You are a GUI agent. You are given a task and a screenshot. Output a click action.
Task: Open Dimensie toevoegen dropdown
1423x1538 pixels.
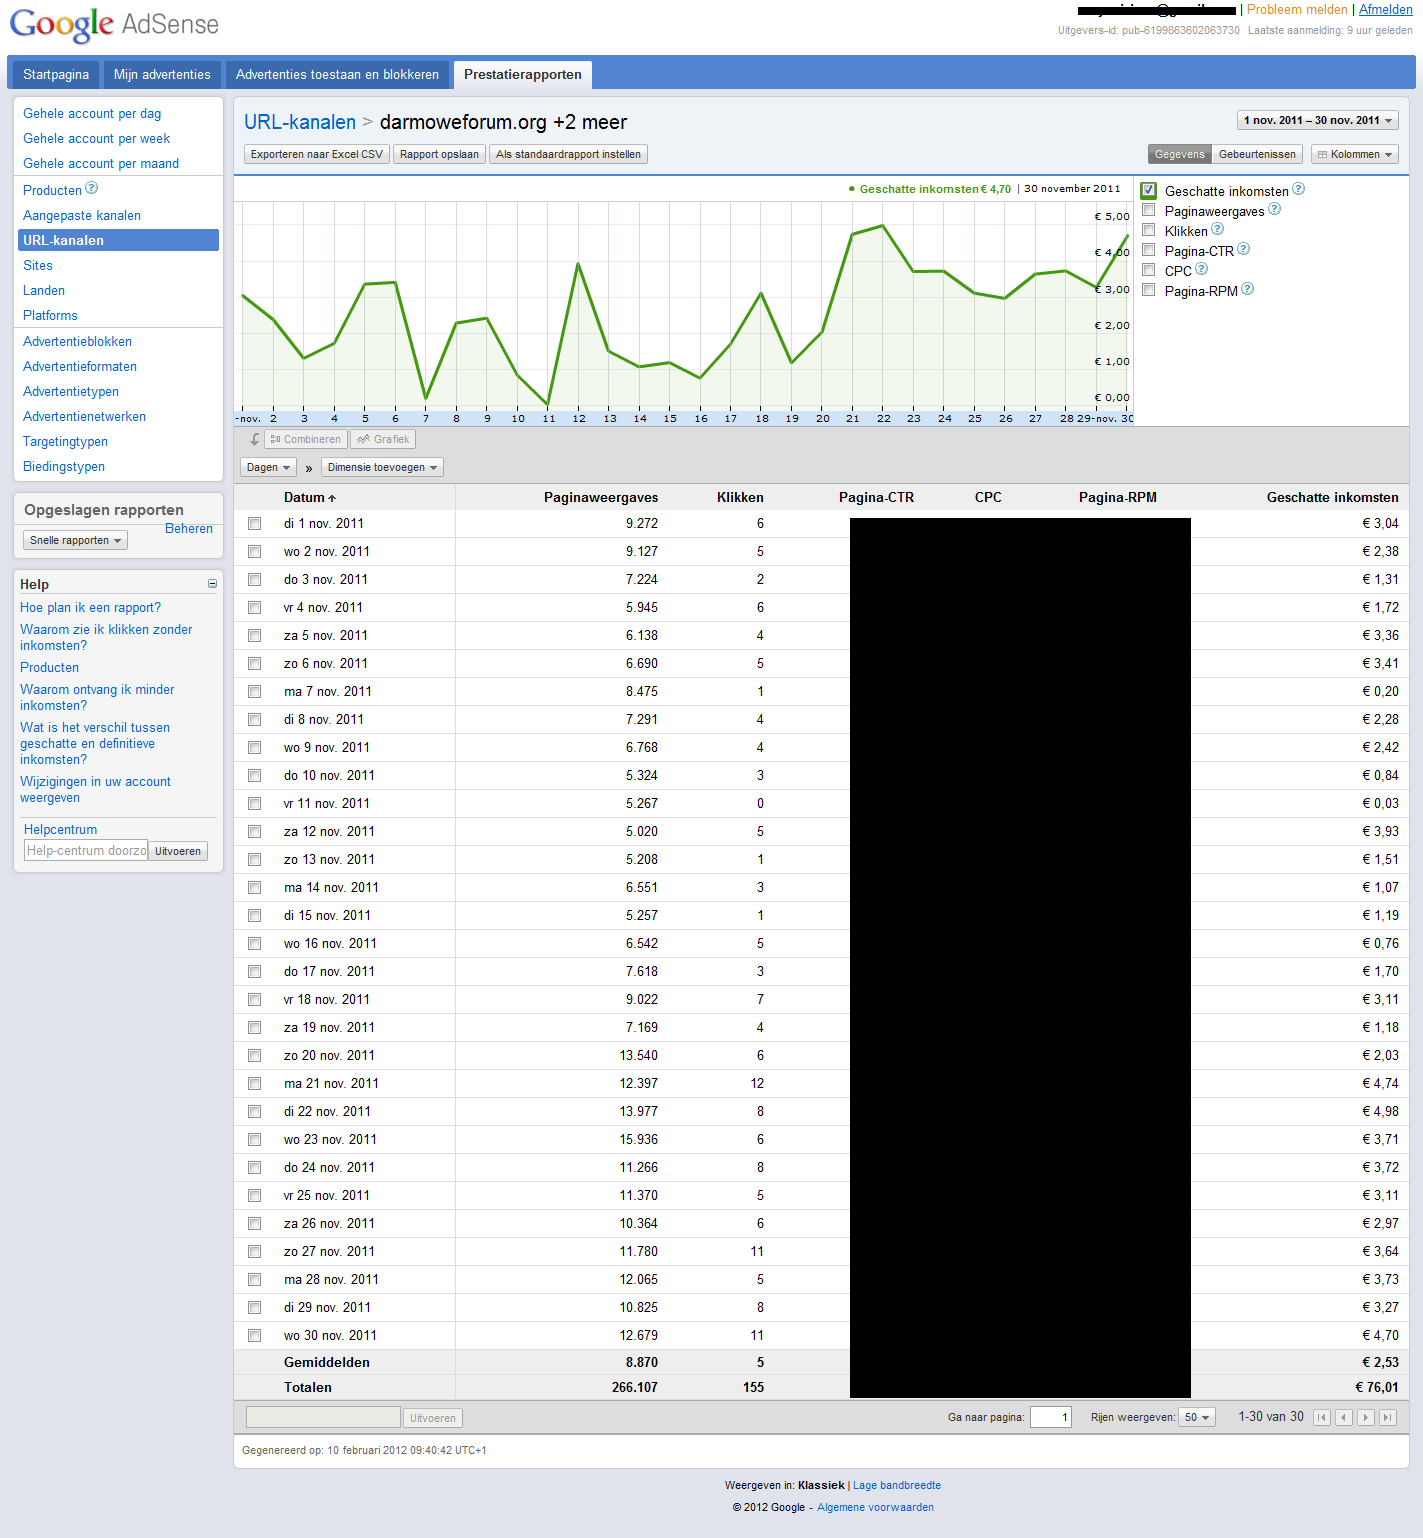click(382, 467)
